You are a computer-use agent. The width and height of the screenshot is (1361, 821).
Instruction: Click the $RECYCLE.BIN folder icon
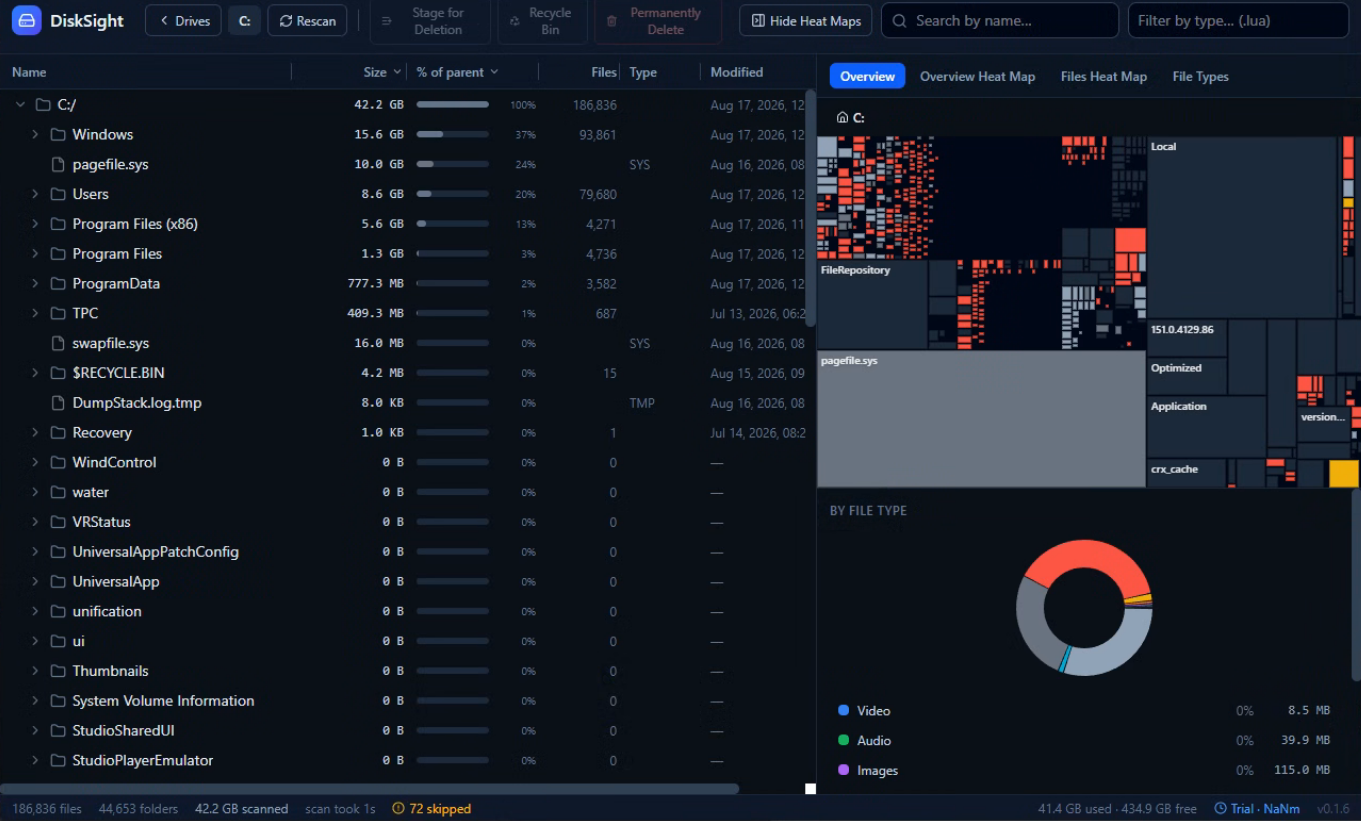click(x=58, y=373)
